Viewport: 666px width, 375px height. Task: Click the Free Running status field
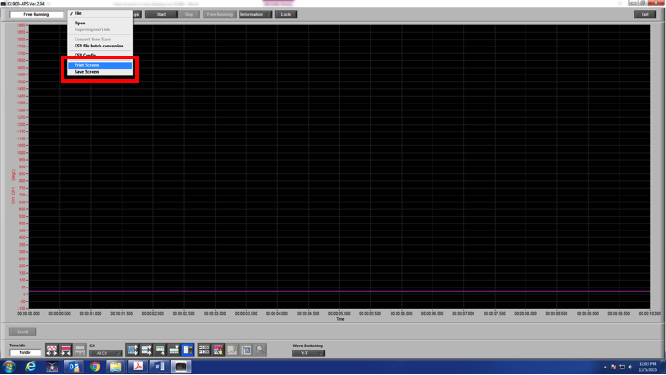click(x=37, y=14)
